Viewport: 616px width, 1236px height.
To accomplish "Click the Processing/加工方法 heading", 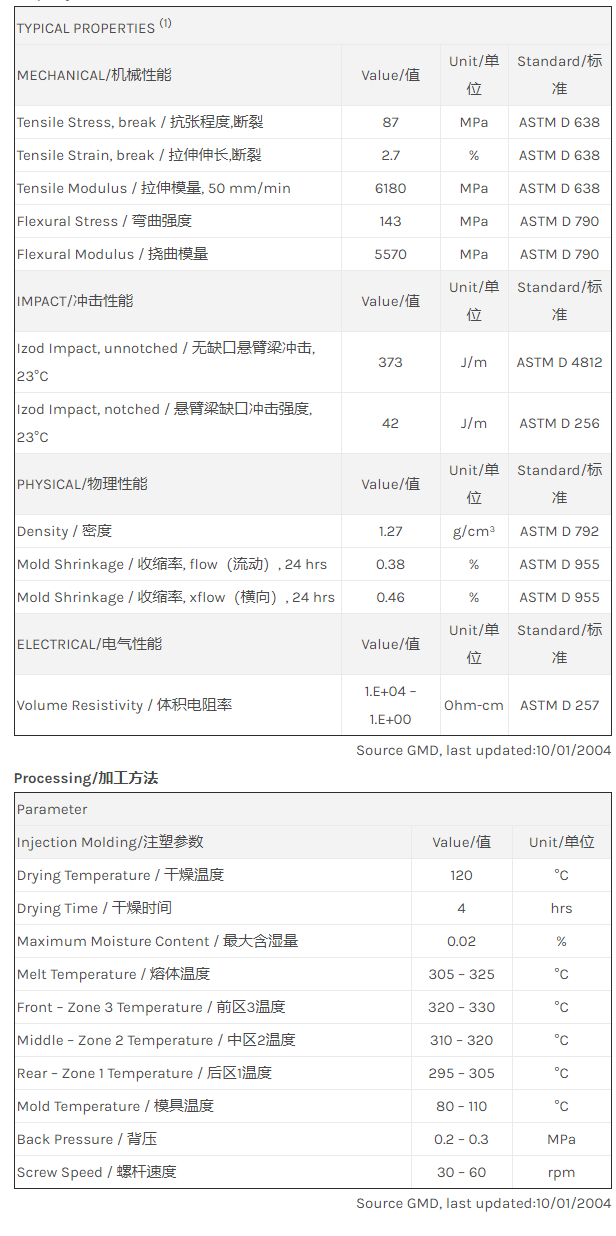I will click(x=86, y=777).
